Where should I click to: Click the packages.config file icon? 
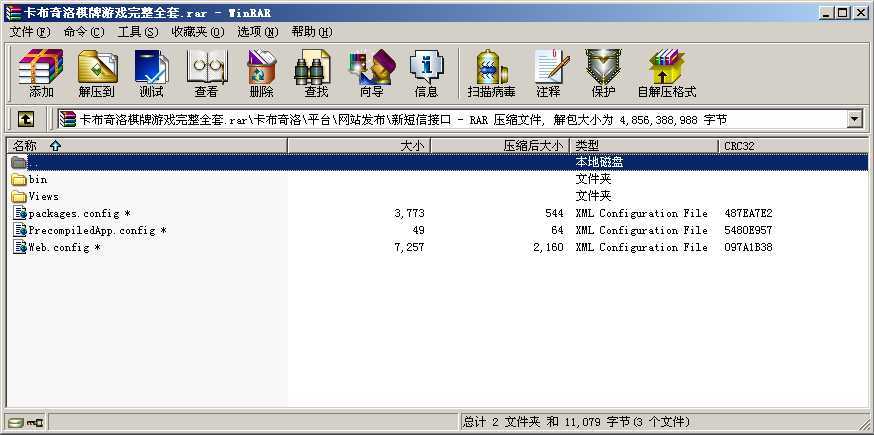tap(20, 213)
